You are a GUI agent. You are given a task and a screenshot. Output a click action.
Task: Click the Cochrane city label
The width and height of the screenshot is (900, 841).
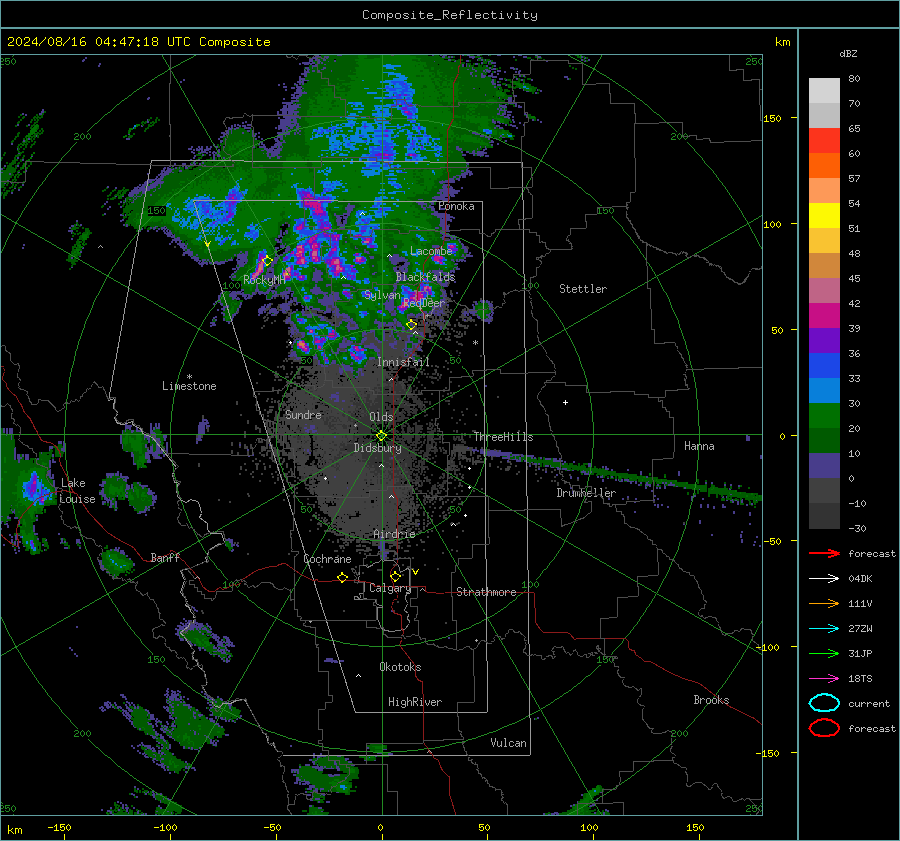point(327,559)
